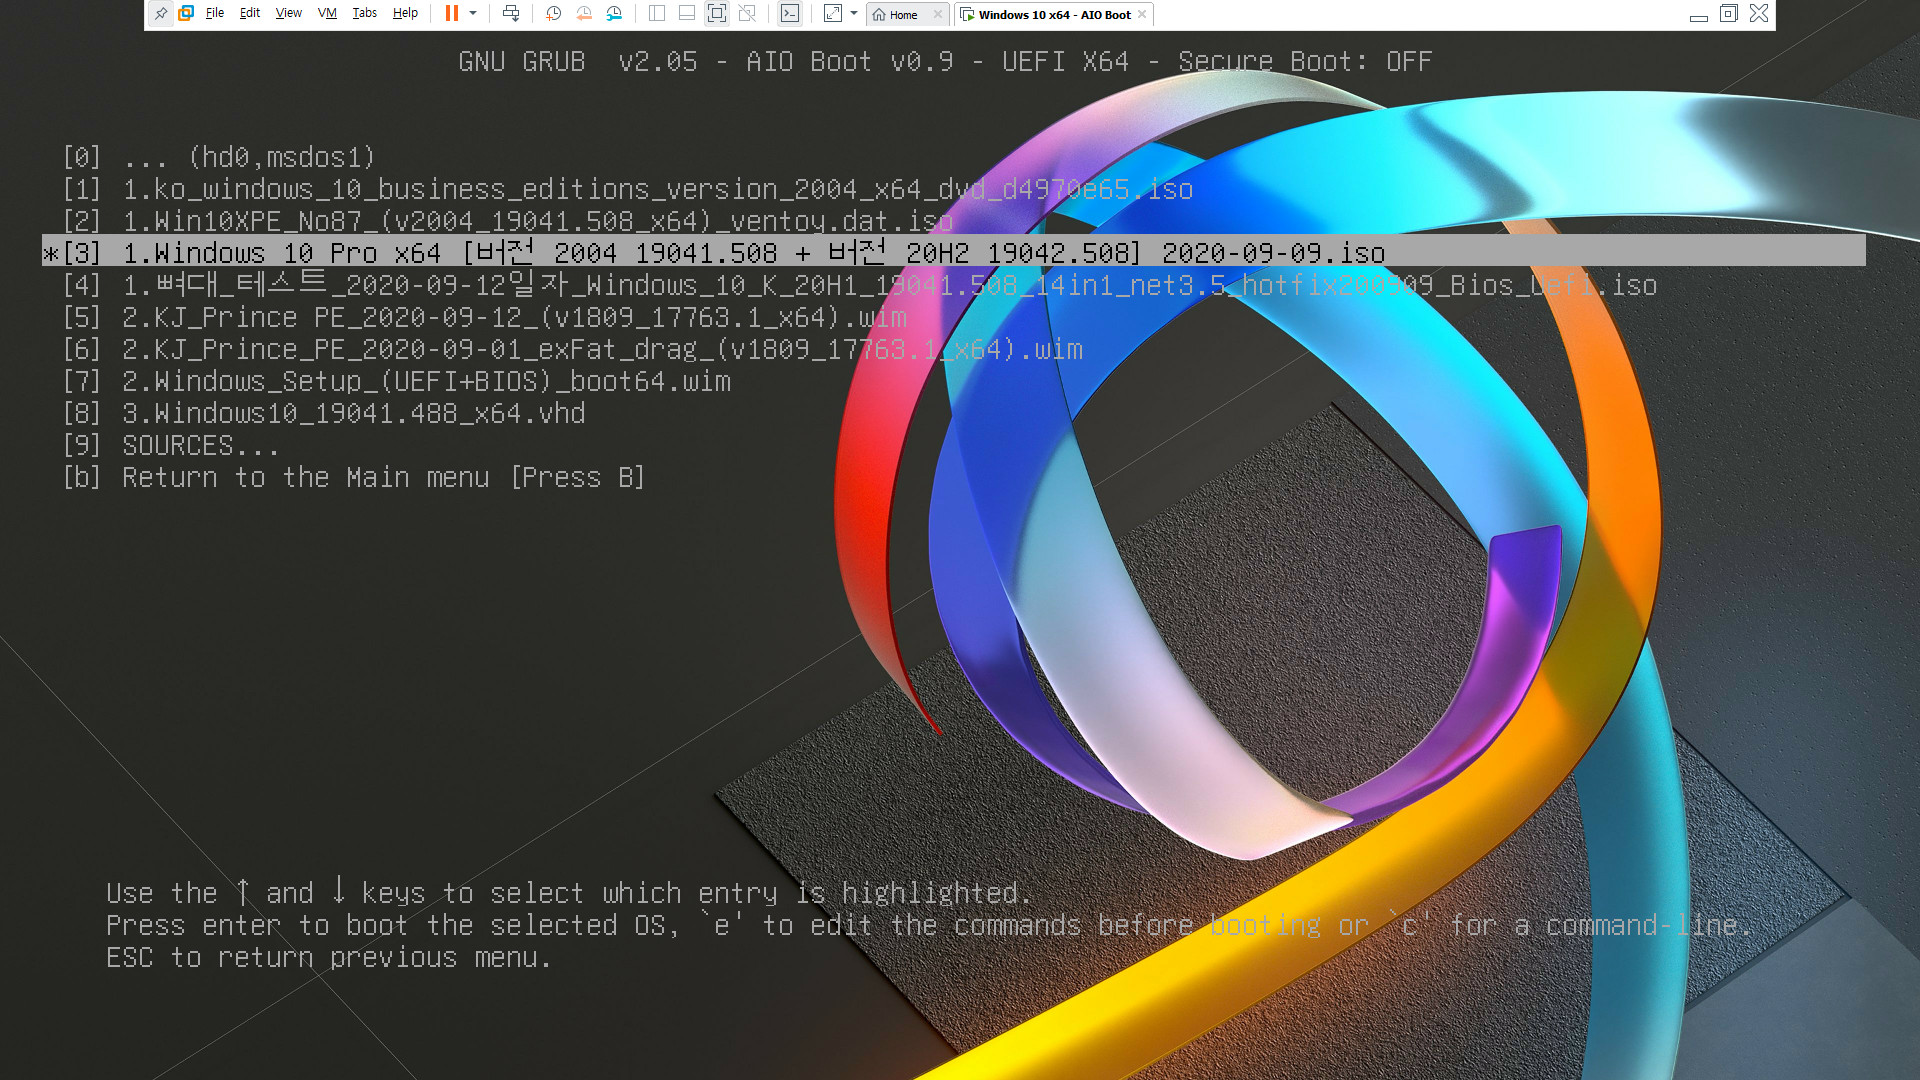This screenshot has width=1920, height=1080.
Task: Click the VM full screen toggle icon
Action: 716,13
